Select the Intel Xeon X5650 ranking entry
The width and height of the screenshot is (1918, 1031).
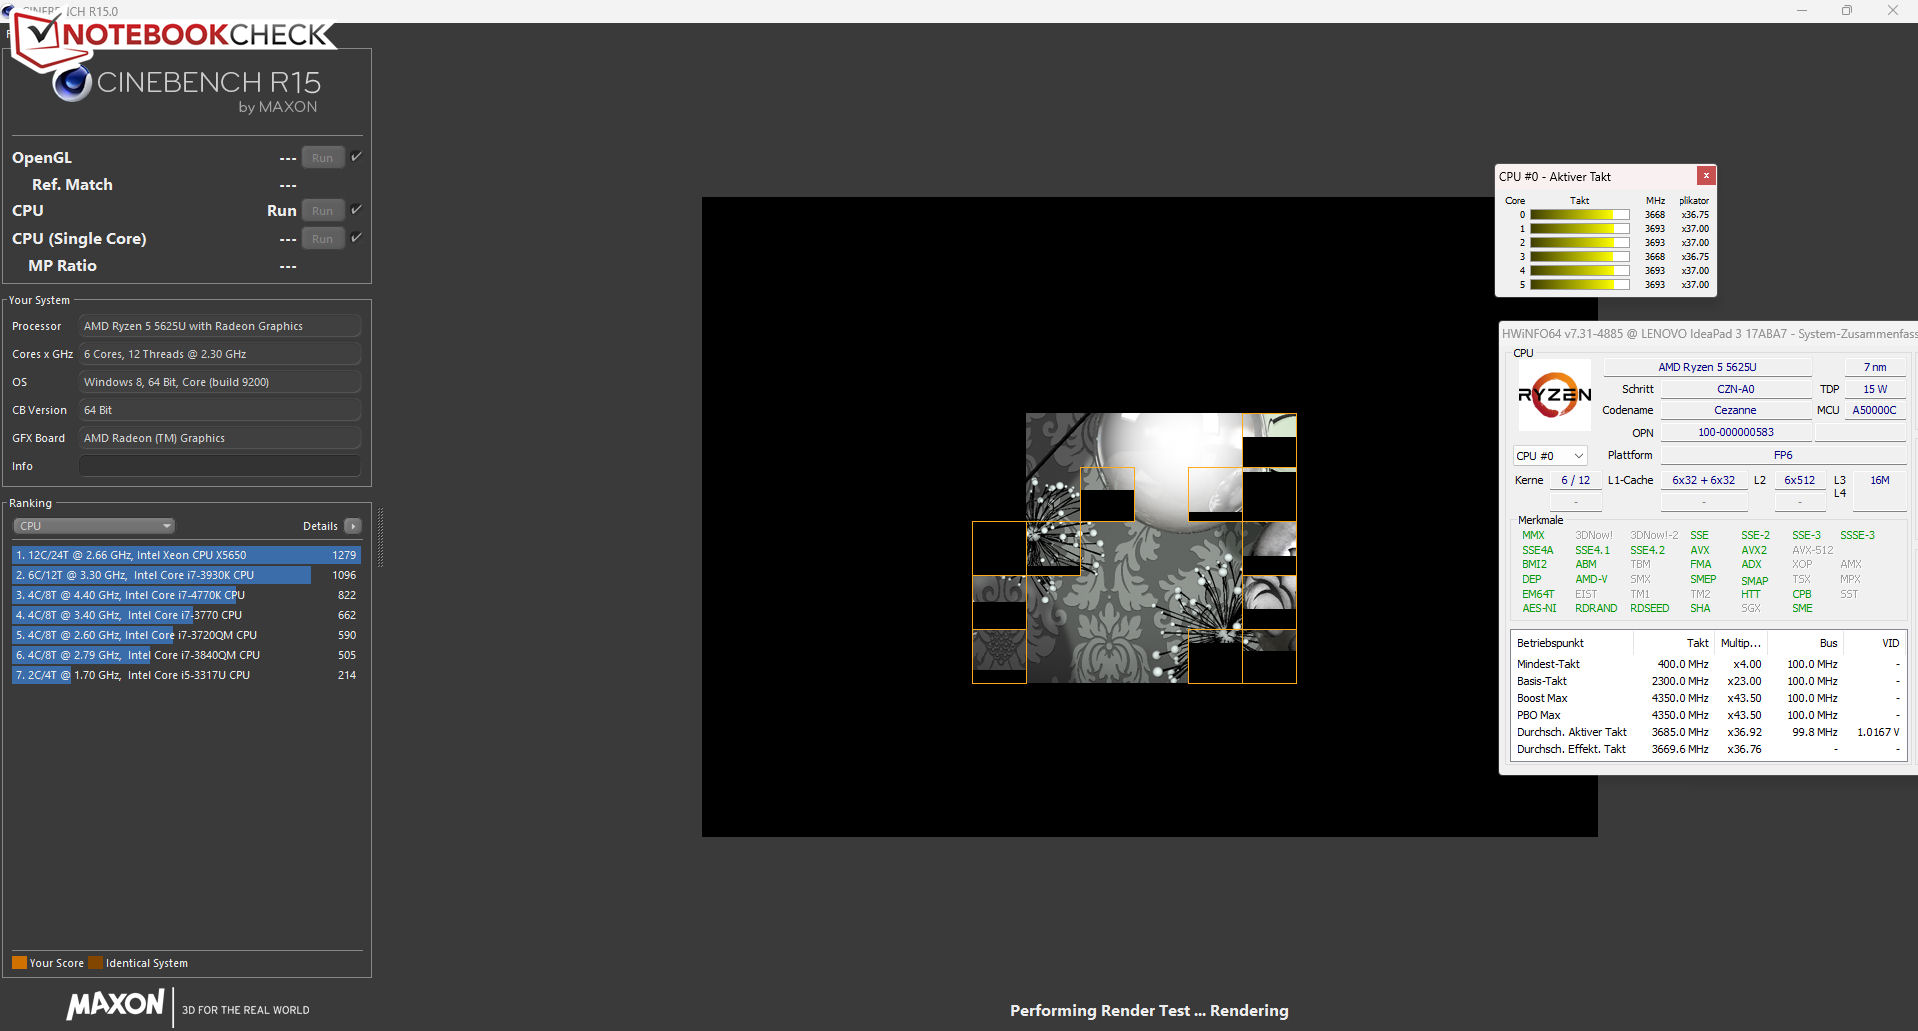(186, 555)
